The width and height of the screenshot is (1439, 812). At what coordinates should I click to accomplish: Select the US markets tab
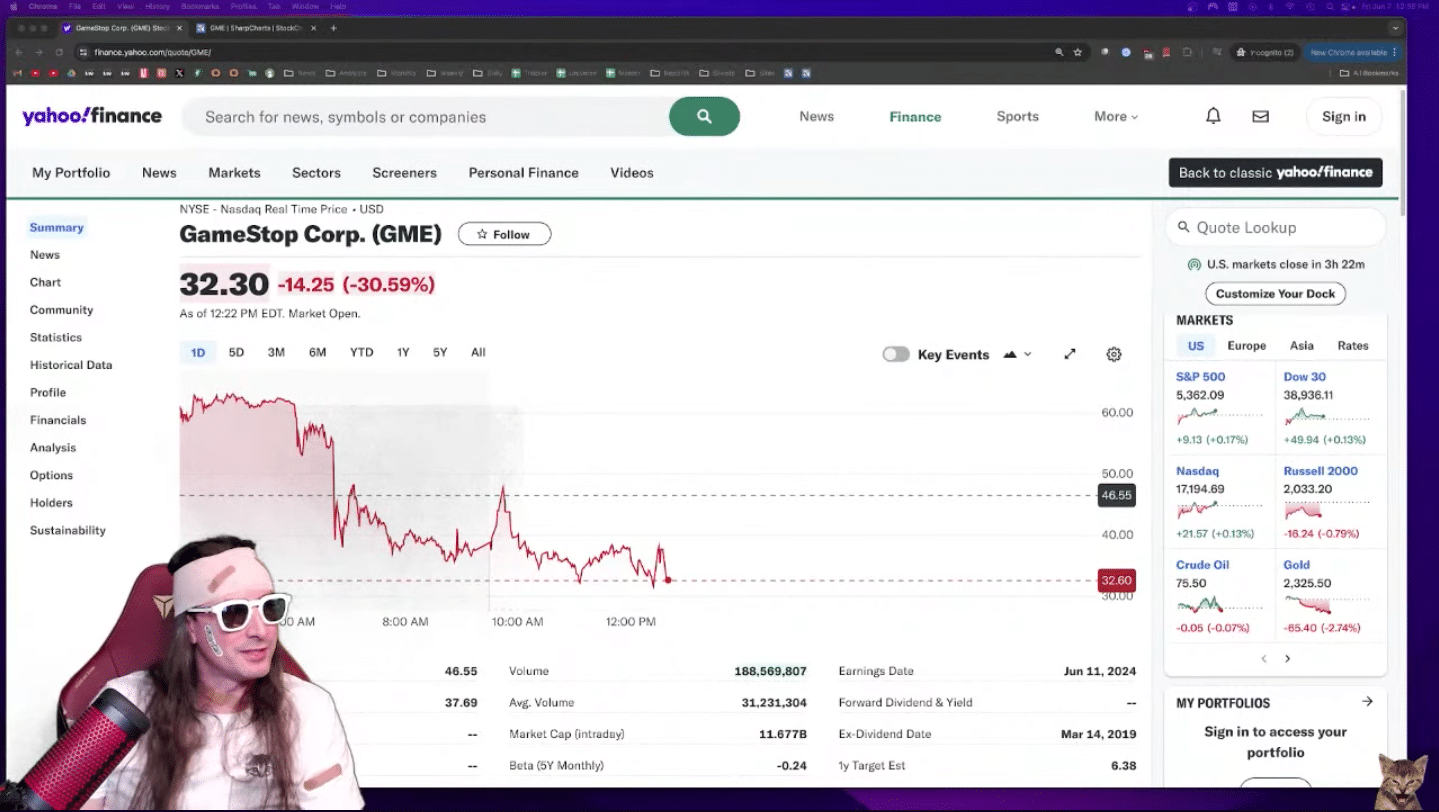coord(1196,345)
